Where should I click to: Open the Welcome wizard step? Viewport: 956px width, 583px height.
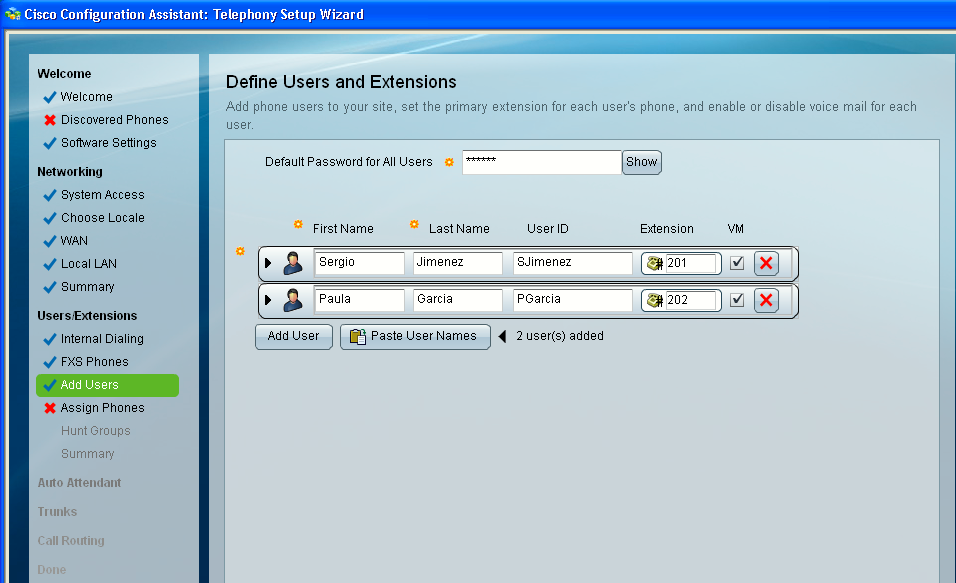coord(87,97)
